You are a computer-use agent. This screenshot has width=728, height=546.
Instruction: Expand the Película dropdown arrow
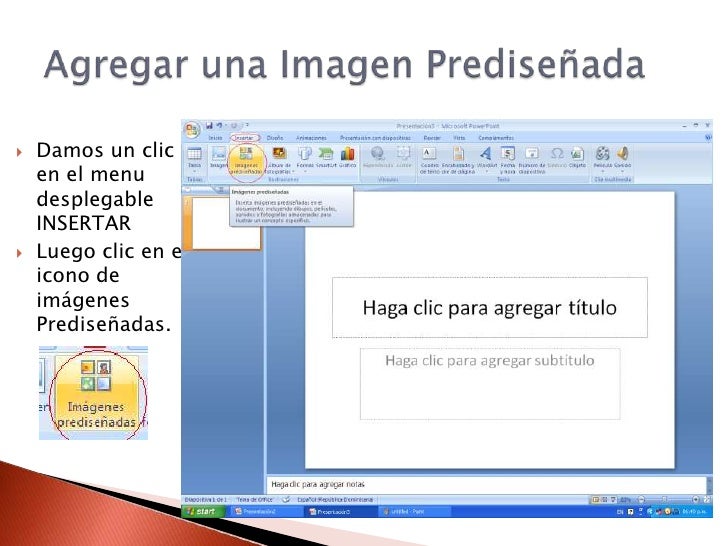click(x=603, y=171)
